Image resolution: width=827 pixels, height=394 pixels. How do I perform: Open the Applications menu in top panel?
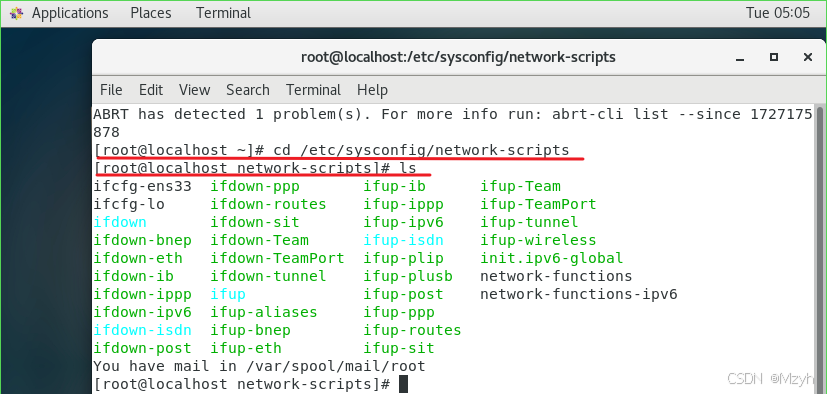[70, 13]
